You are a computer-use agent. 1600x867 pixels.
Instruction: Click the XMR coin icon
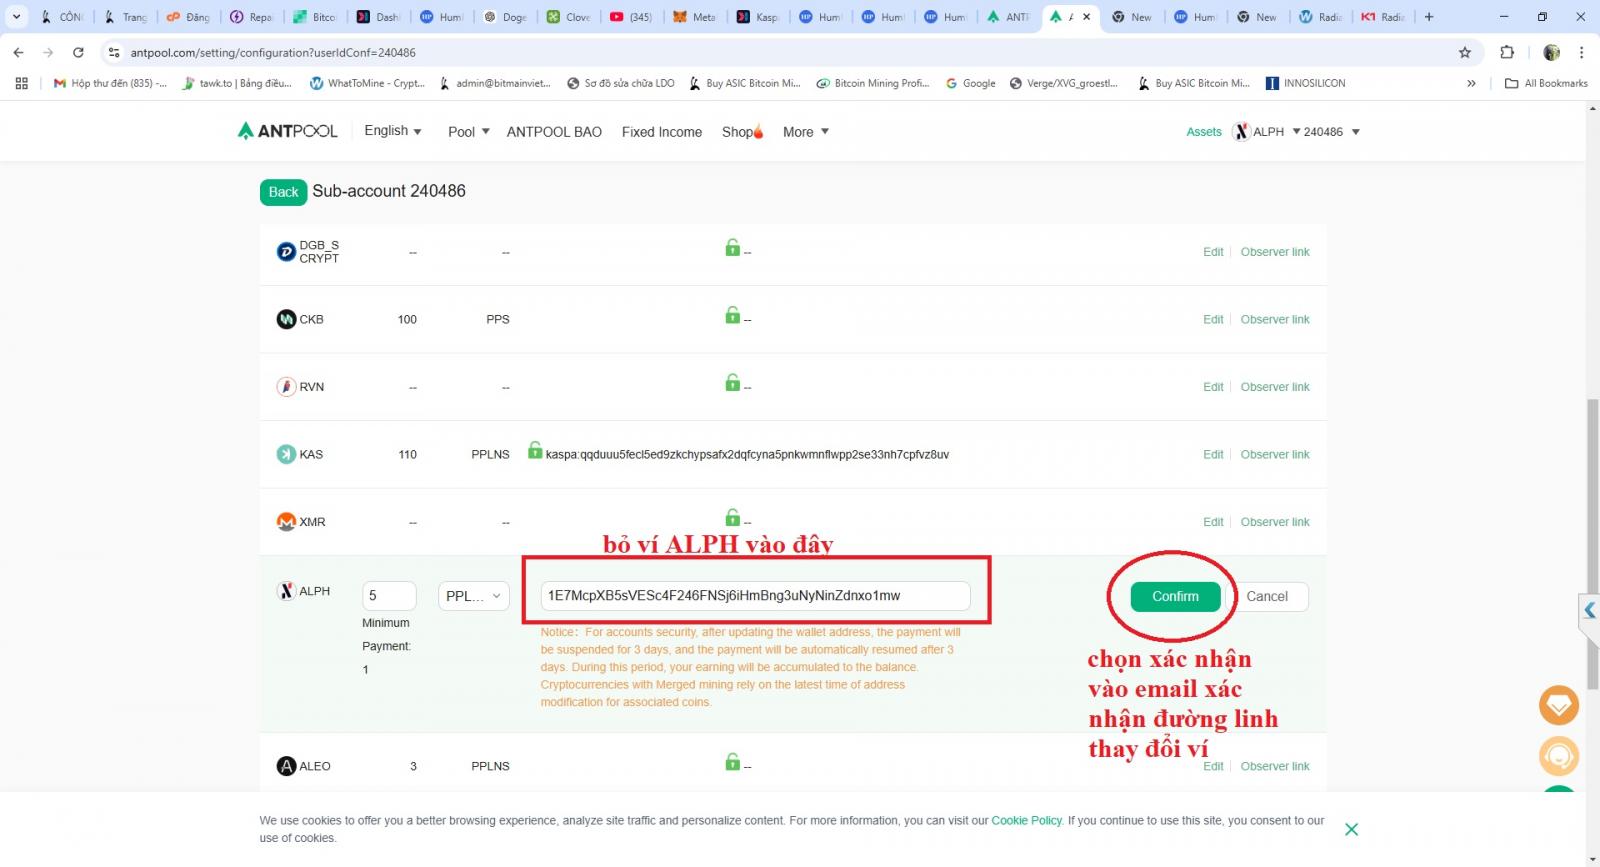pos(286,522)
